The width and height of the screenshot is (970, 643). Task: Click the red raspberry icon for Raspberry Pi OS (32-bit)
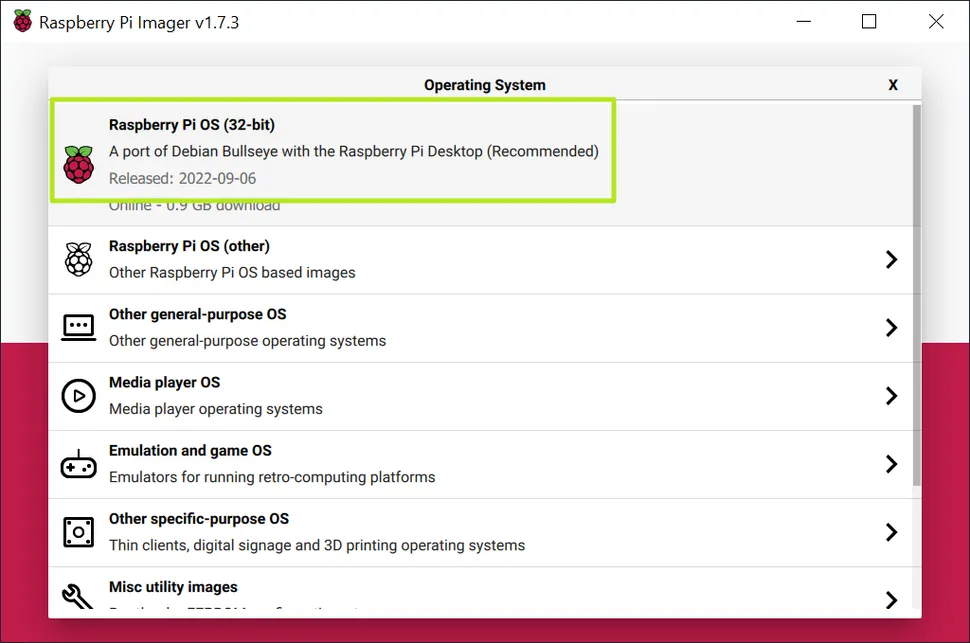(x=79, y=164)
